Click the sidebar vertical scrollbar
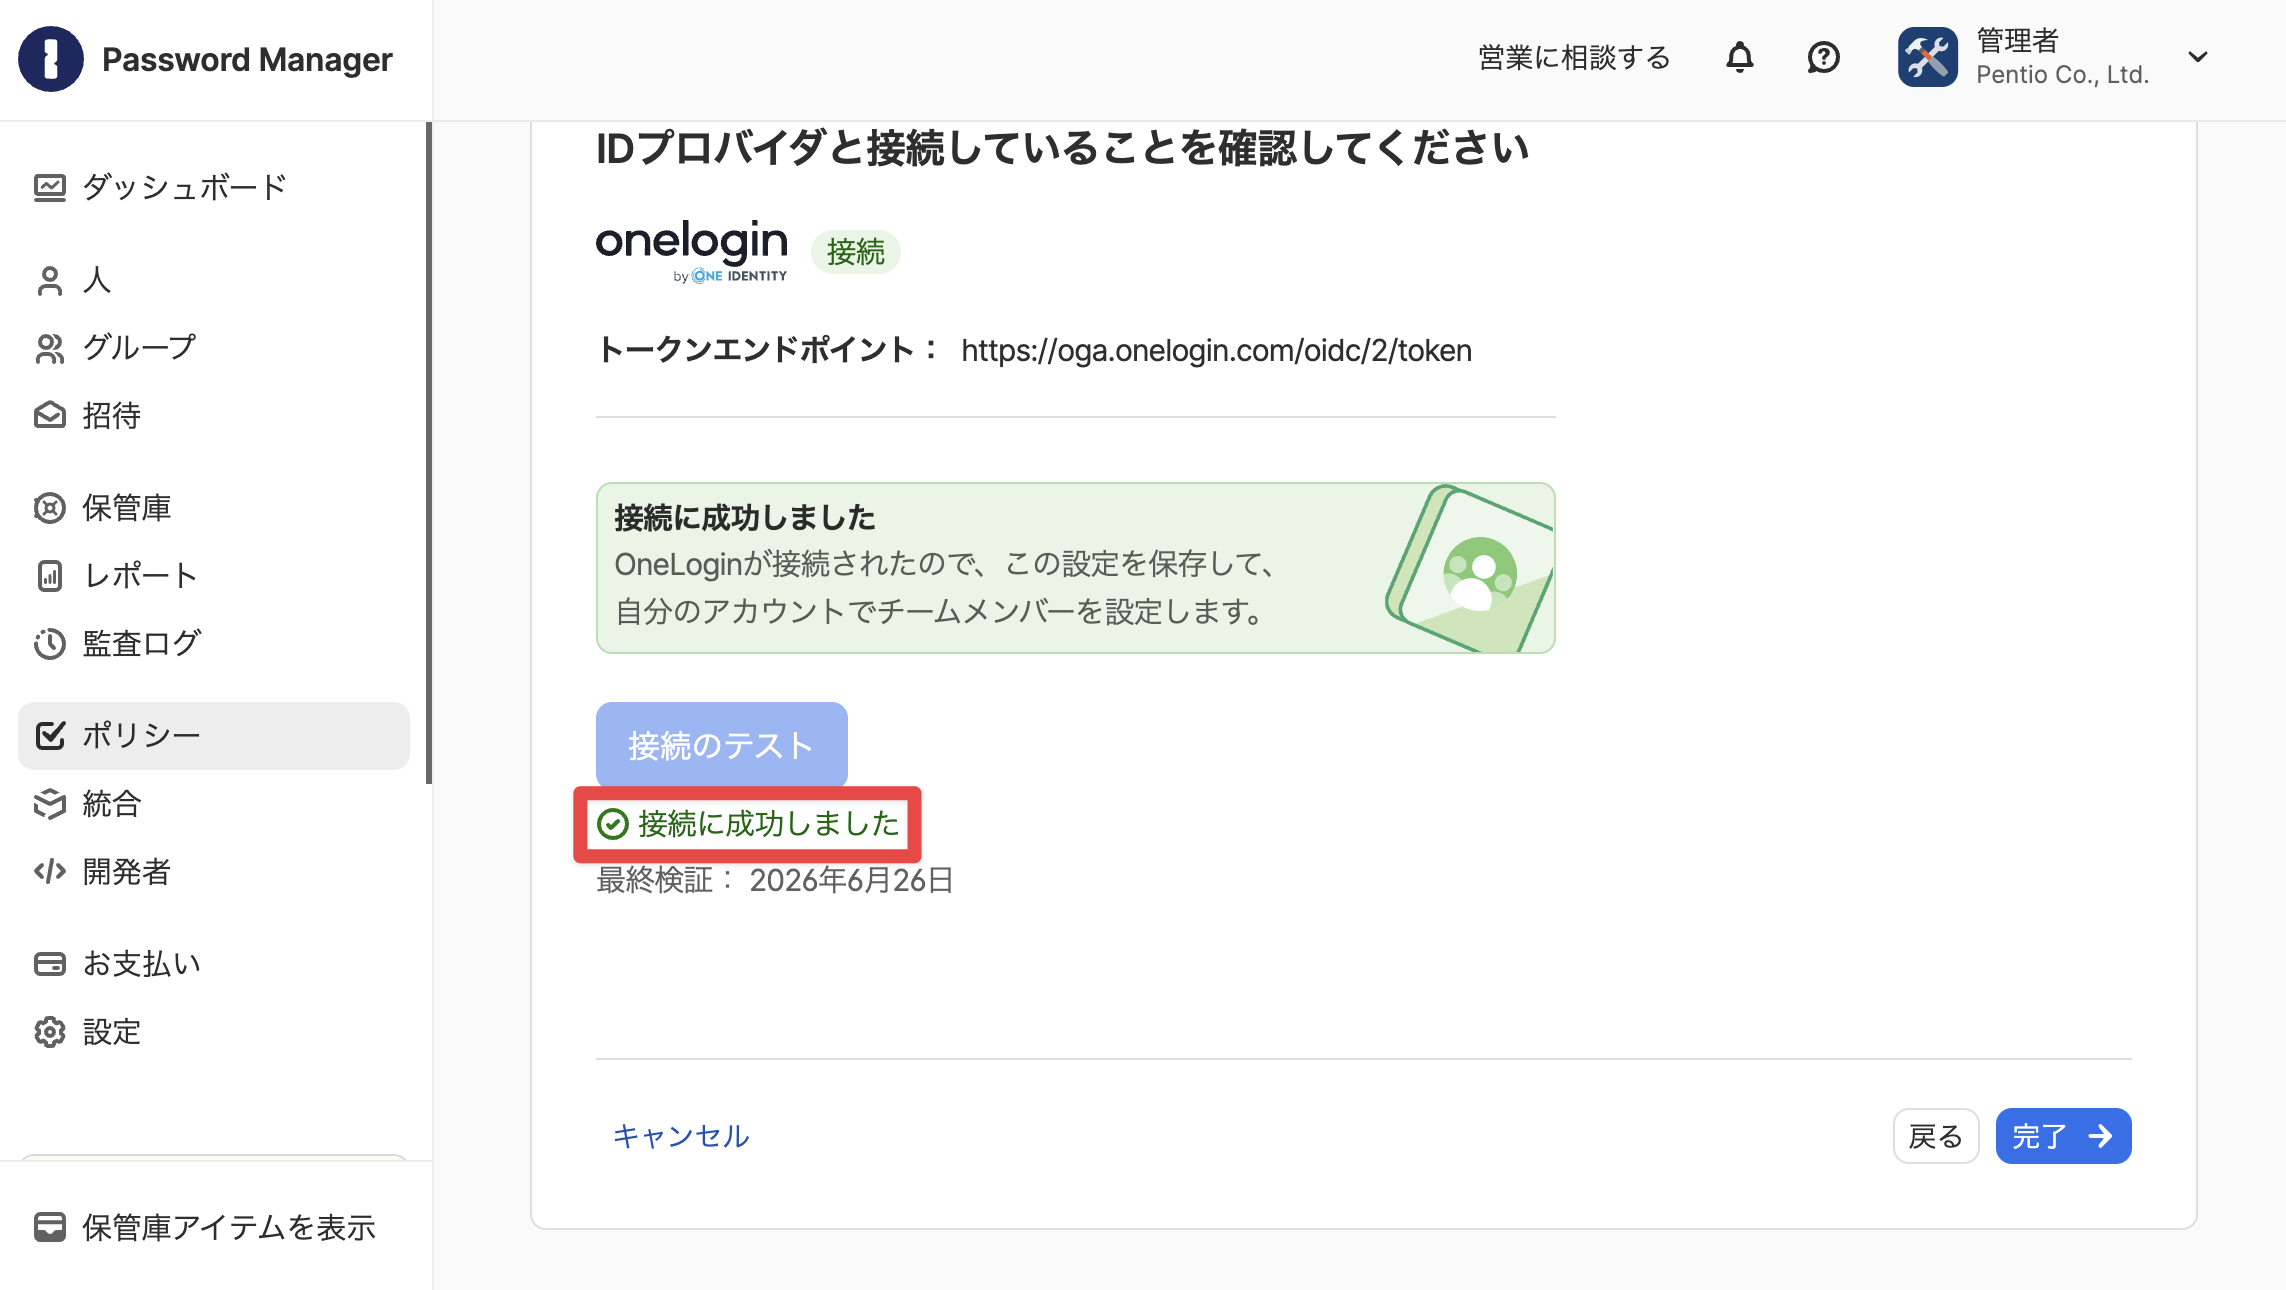Image resolution: width=2286 pixels, height=1290 pixels. [x=429, y=453]
